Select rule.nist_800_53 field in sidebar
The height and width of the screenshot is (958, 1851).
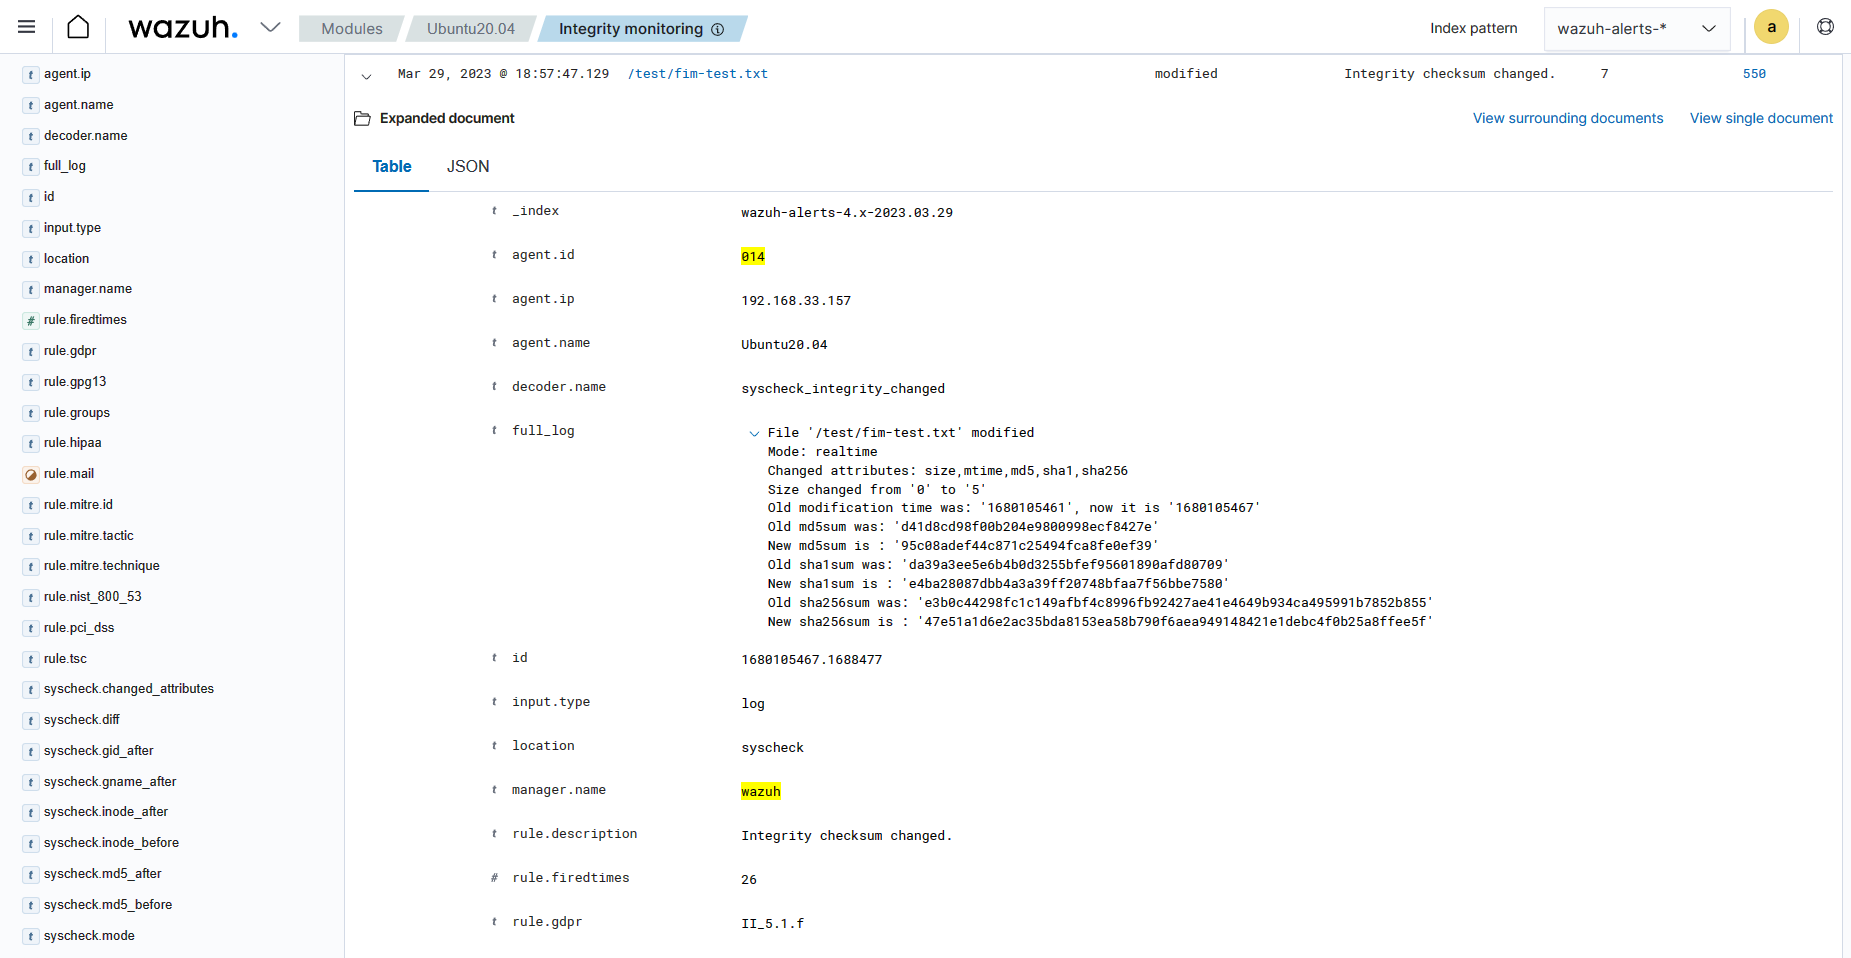pyautogui.click(x=92, y=597)
